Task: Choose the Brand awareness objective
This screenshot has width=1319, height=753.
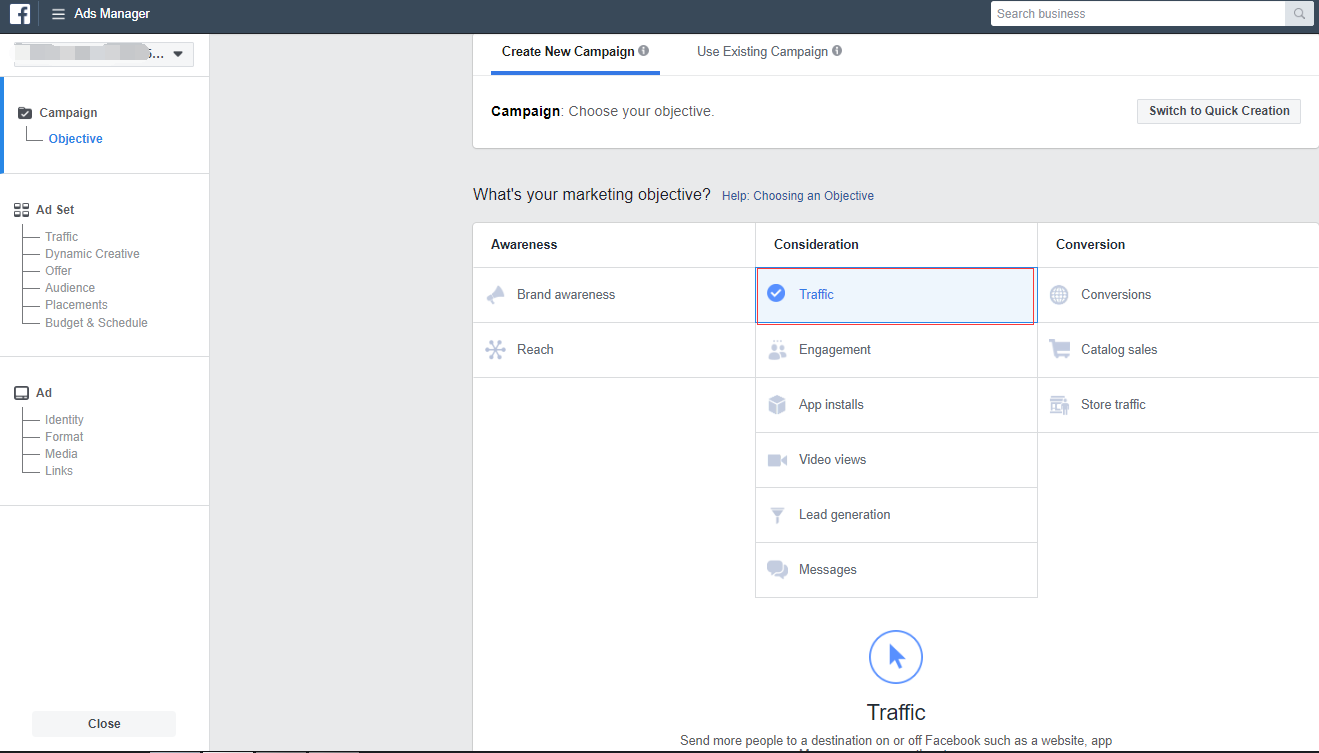Action: click(x=614, y=295)
